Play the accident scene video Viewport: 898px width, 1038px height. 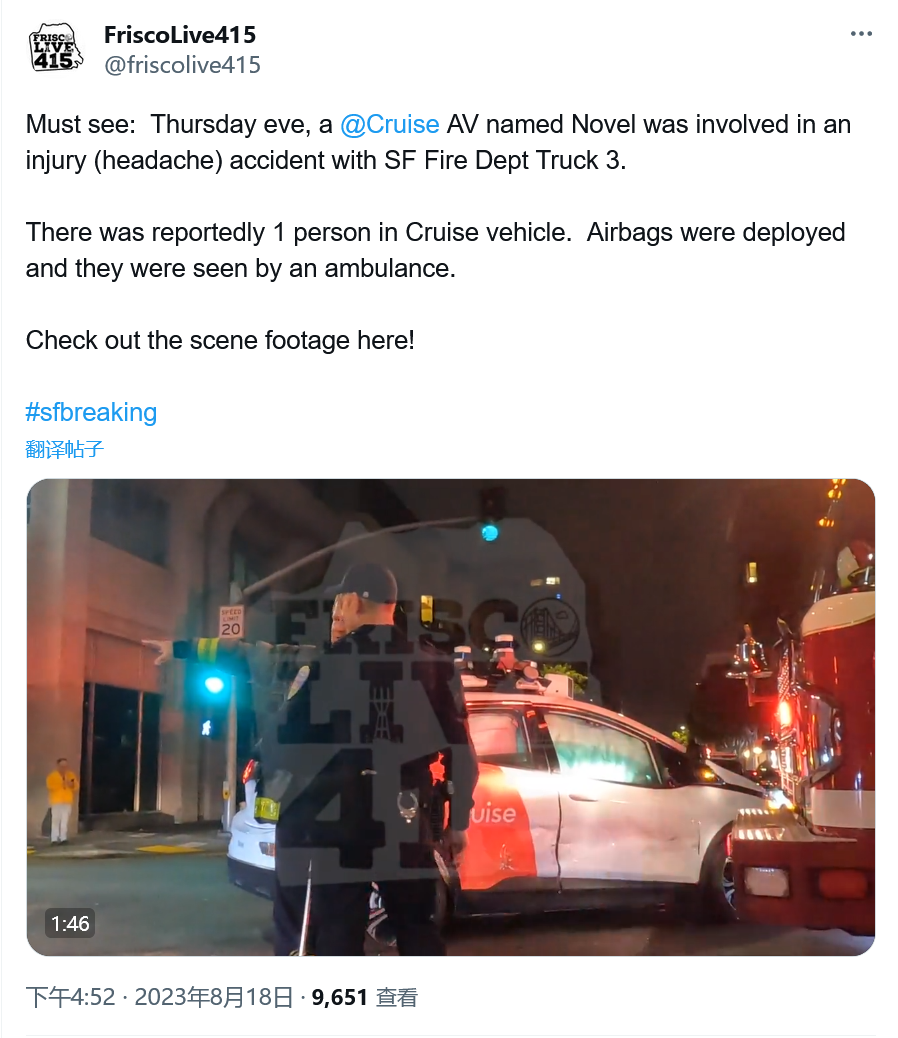pos(451,717)
